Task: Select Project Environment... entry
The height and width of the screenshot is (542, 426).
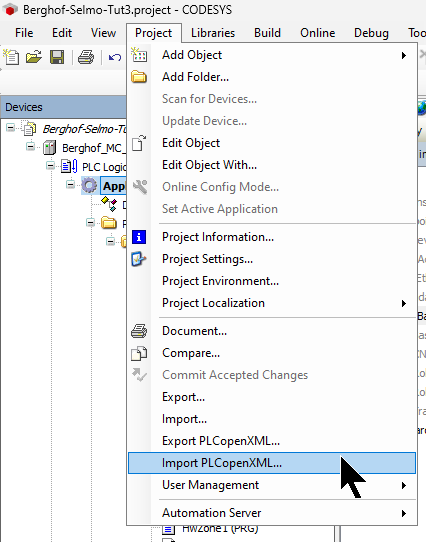Action: 272,281
